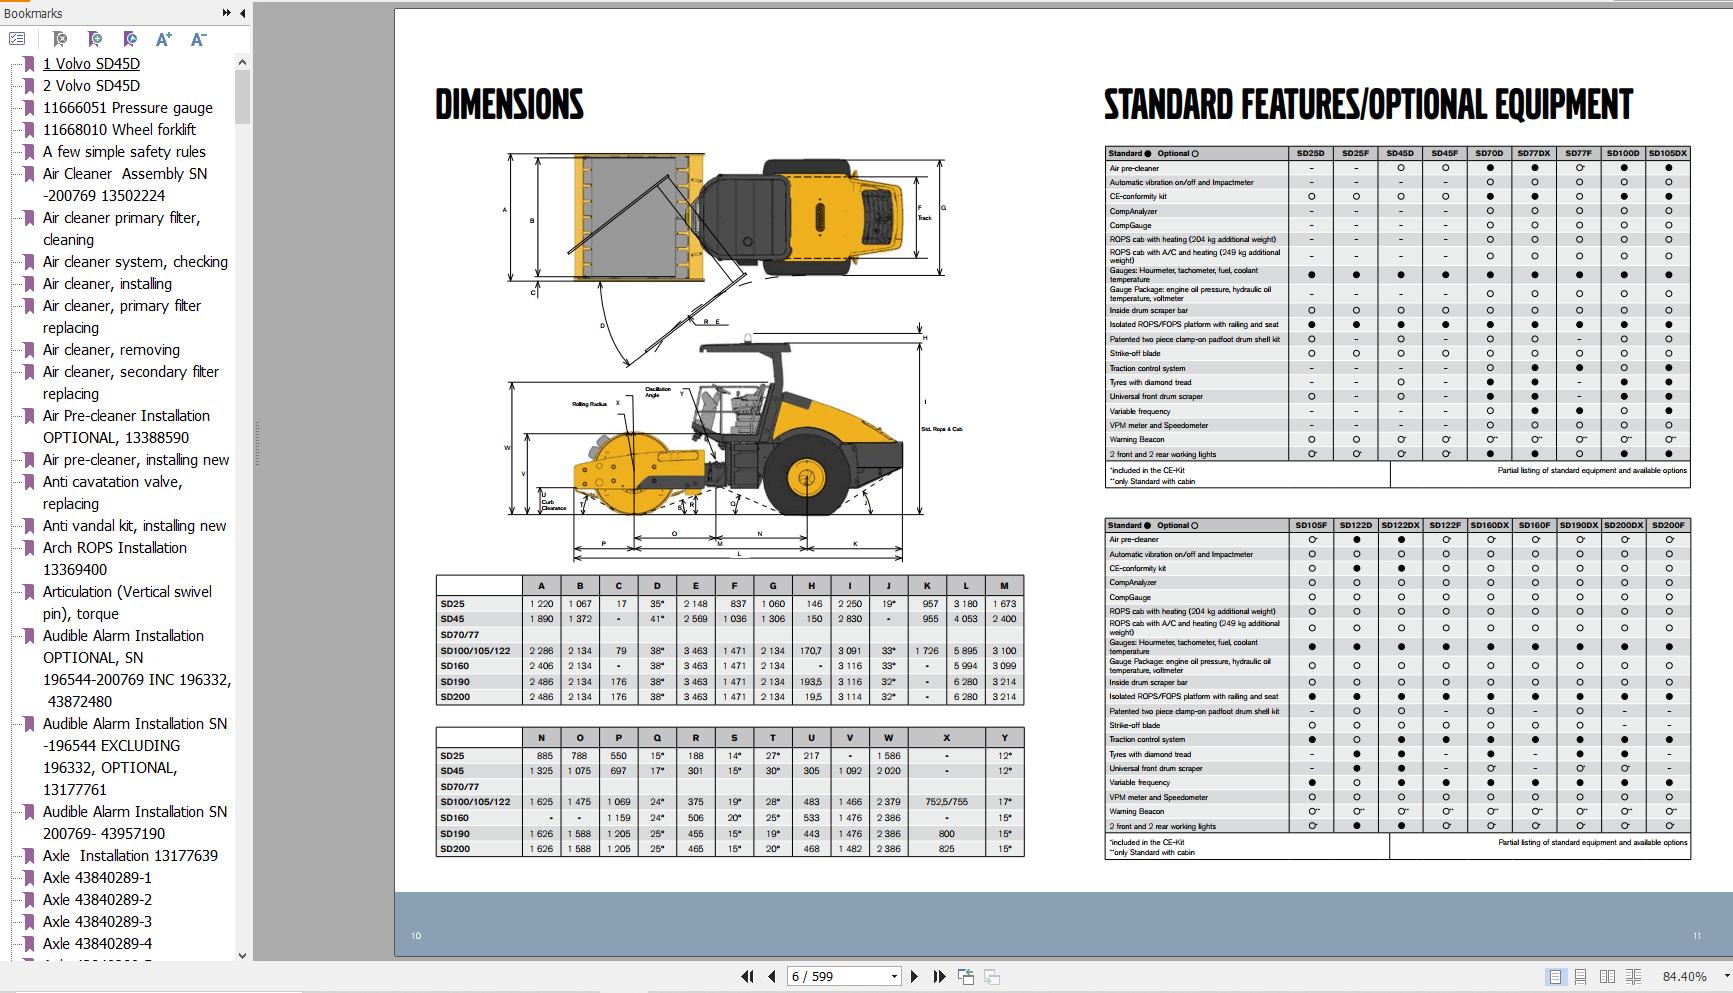Delete the selected bookmark
Screen dimensions: 1733x993
click(x=60, y=39)
